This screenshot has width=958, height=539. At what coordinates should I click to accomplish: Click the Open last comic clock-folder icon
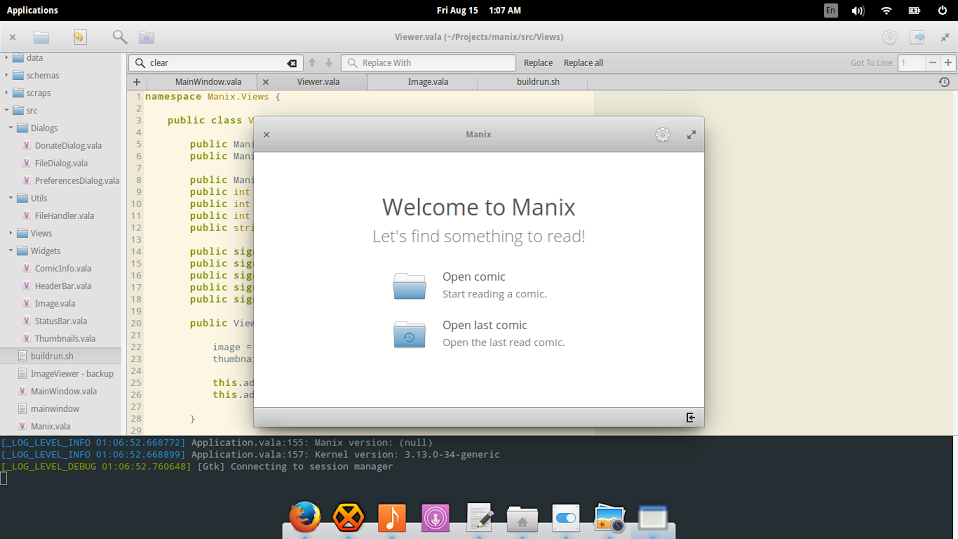409,334
